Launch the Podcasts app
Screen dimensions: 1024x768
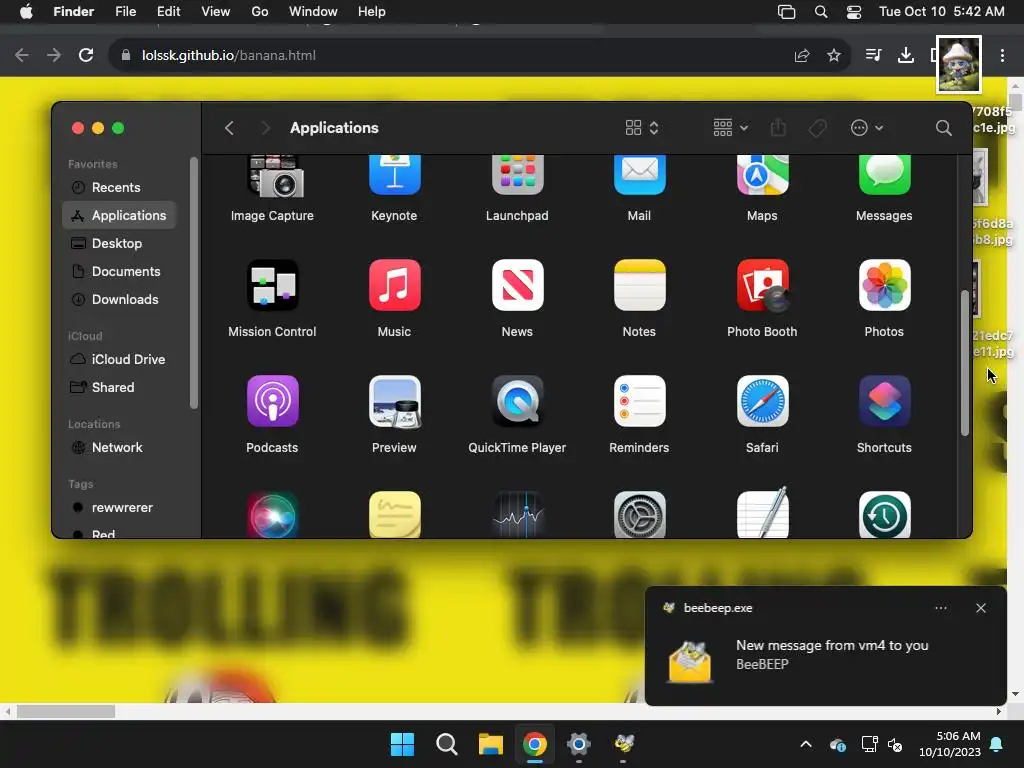coord(272,401)
